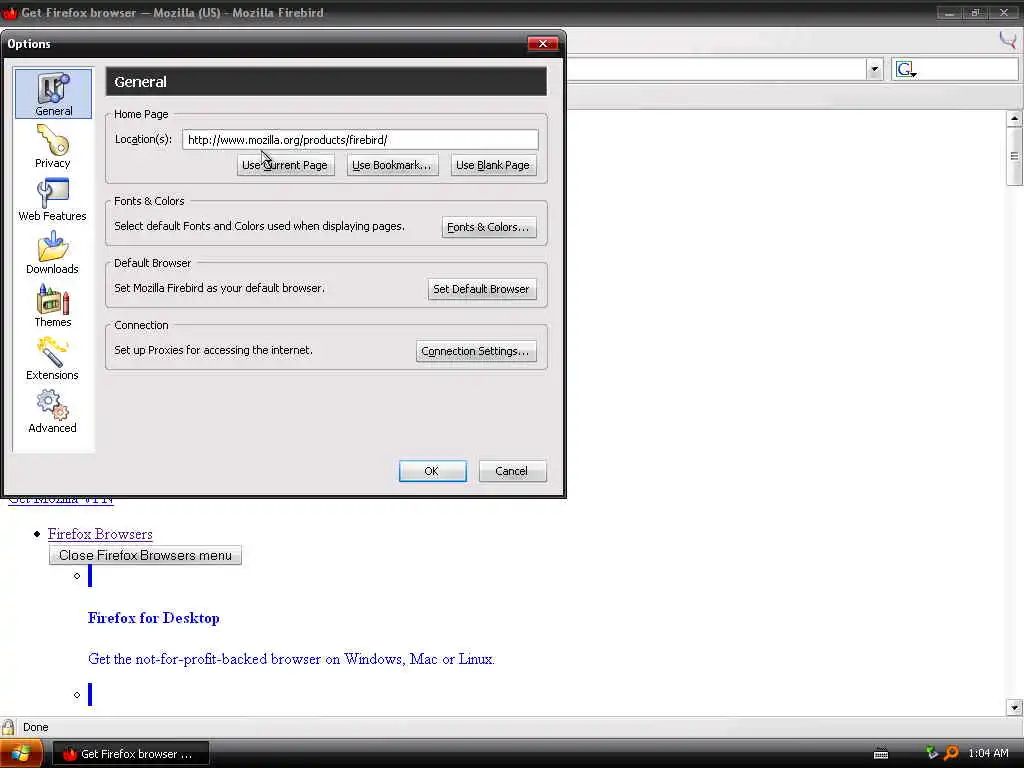Screen dimensions: 1024x768
Task: Click the browser search box field
Action: click(967, 69)
